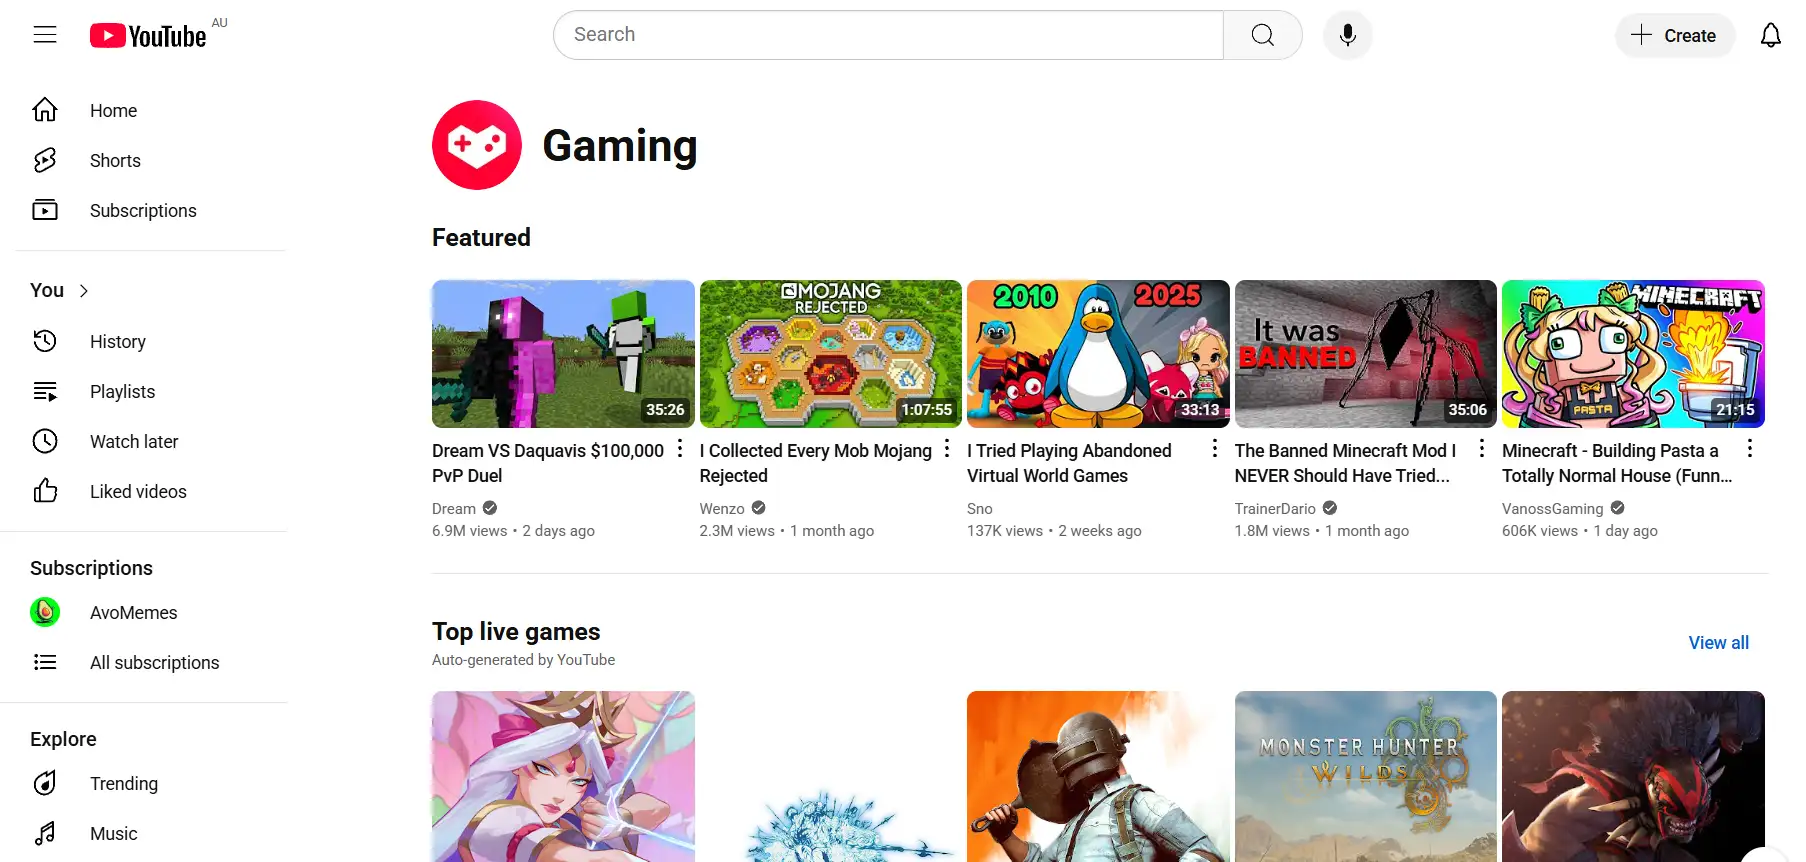Play the Minecraft Pasta thumbnail

pyautogui.click(x=1633, y=354)
